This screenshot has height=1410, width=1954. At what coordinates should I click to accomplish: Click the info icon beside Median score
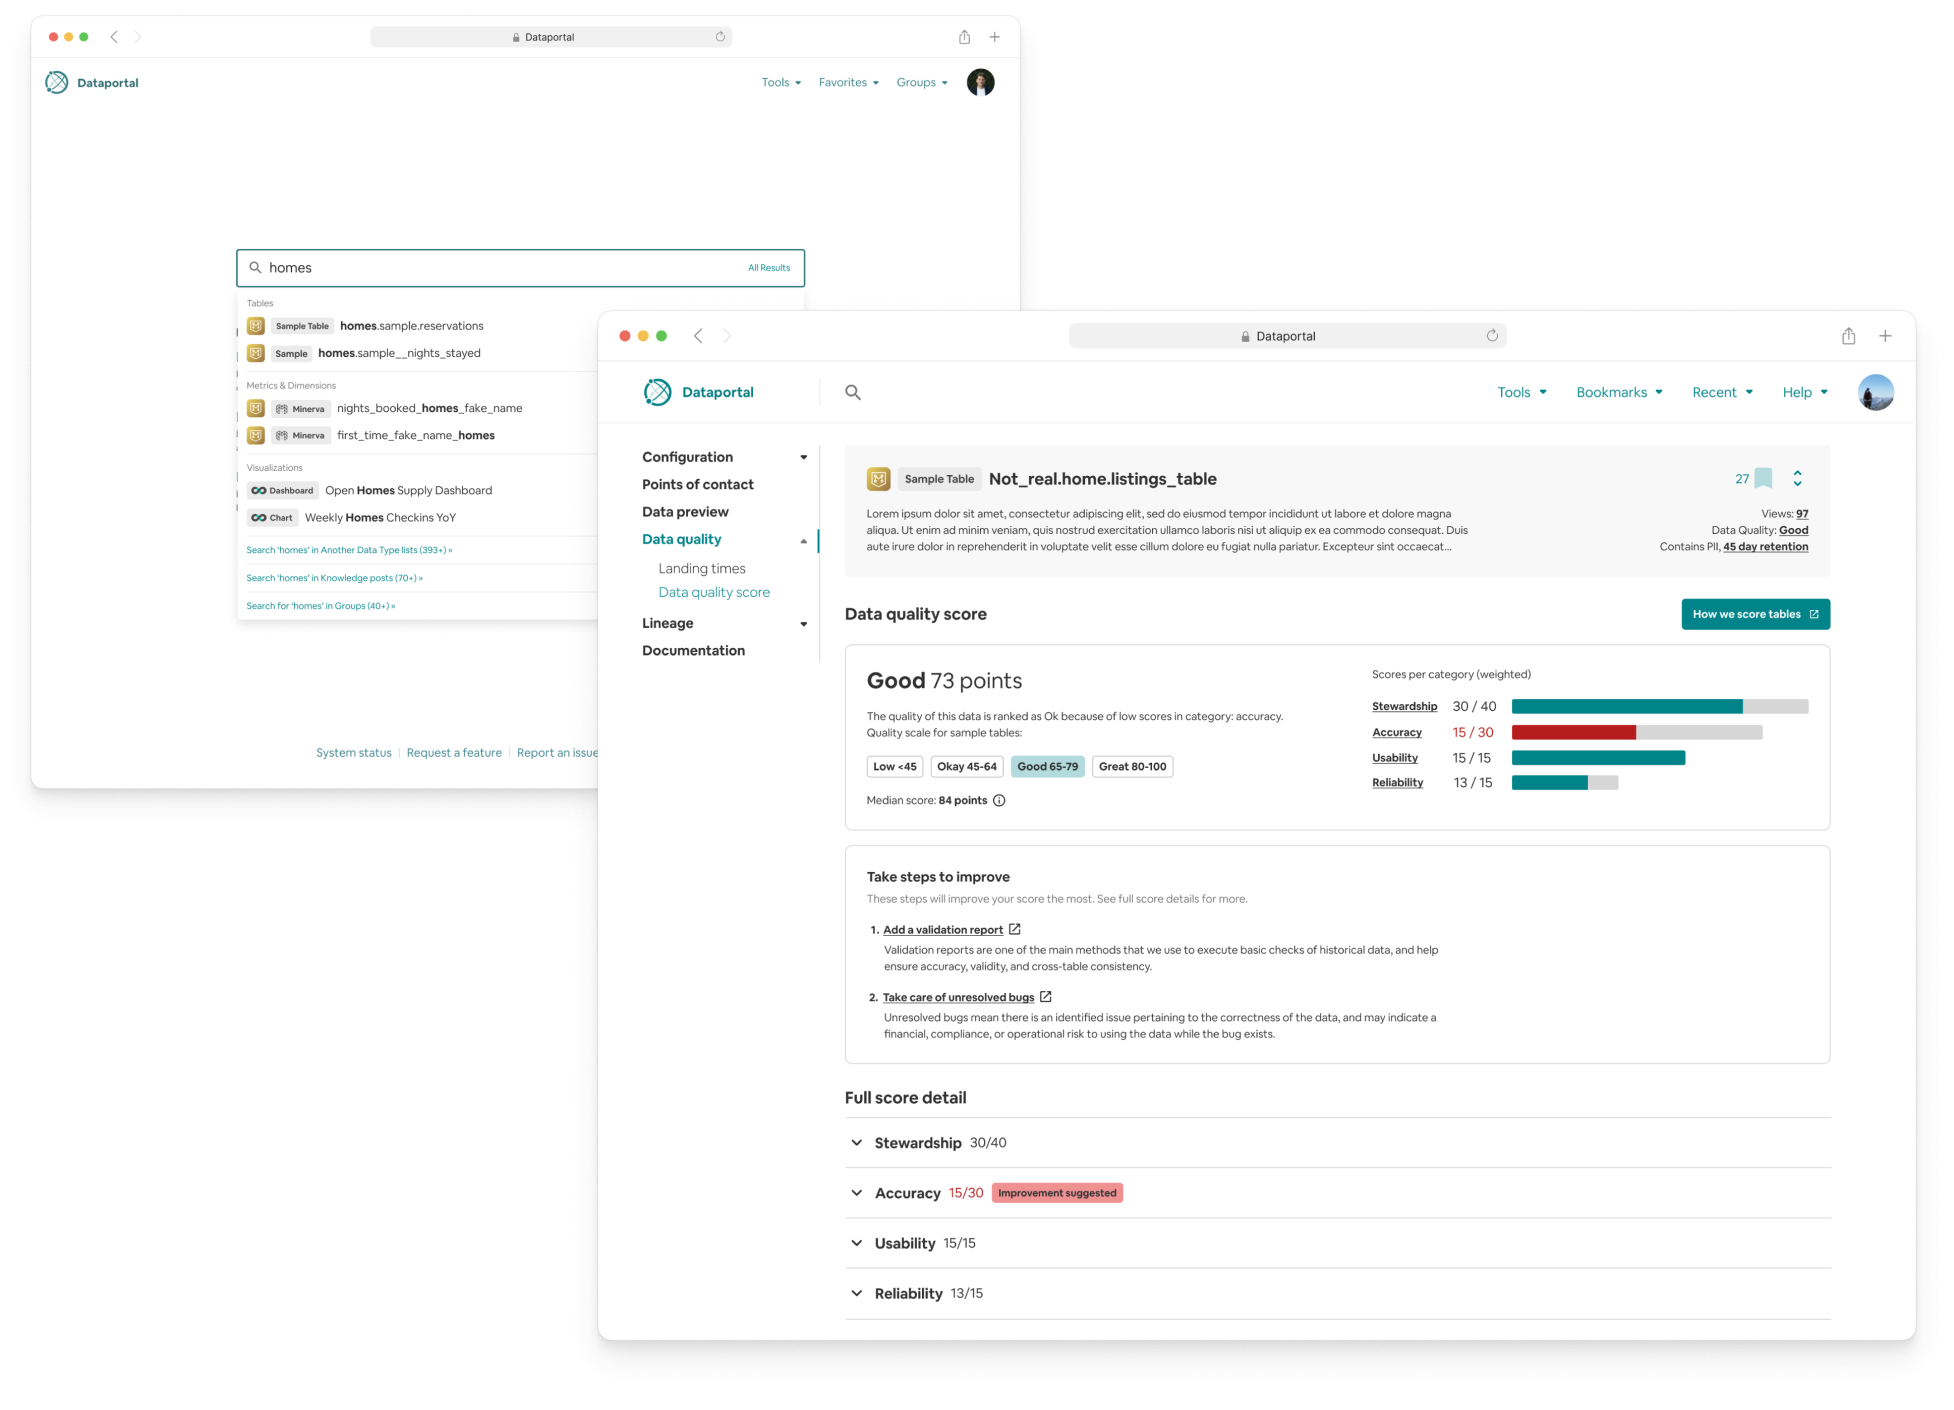tap(999, 801)
